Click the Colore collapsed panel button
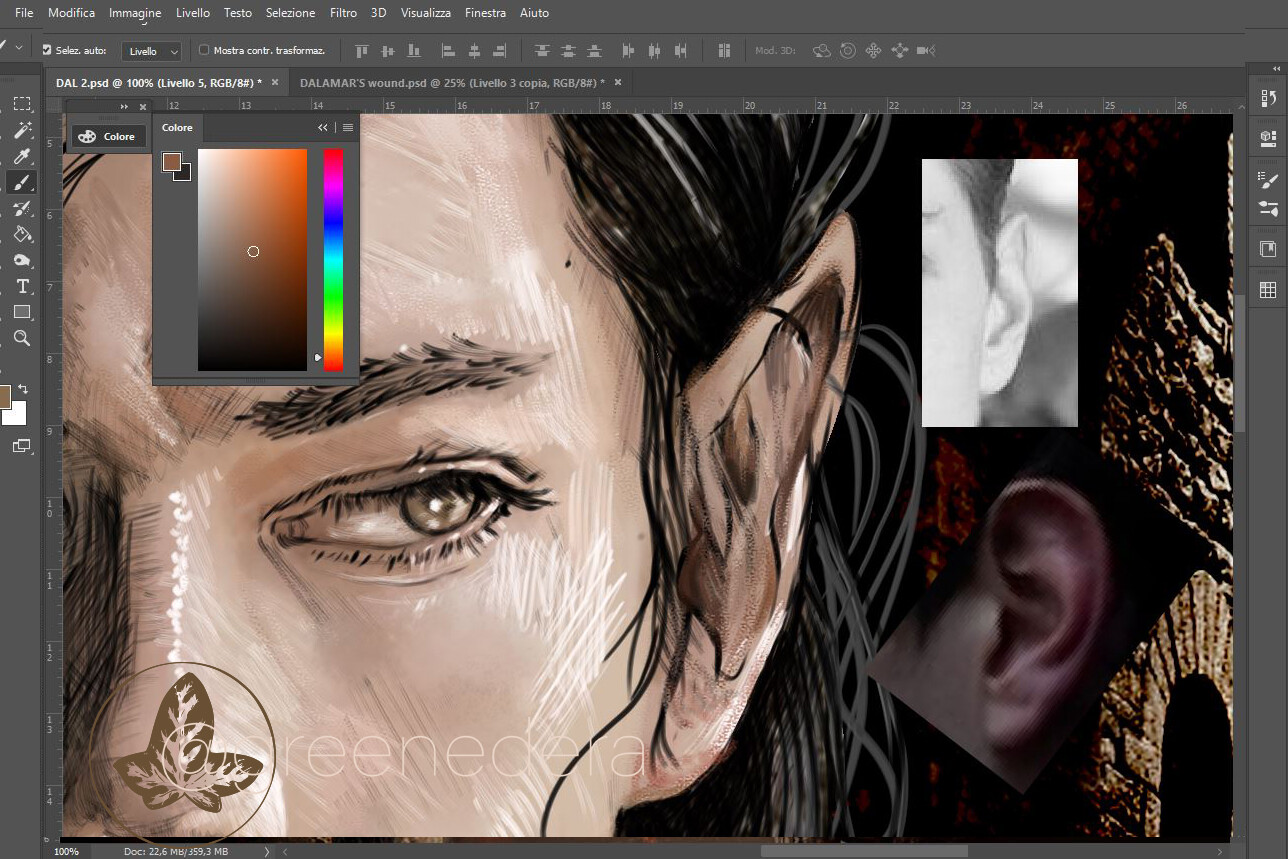 click(x=107, y=137)
